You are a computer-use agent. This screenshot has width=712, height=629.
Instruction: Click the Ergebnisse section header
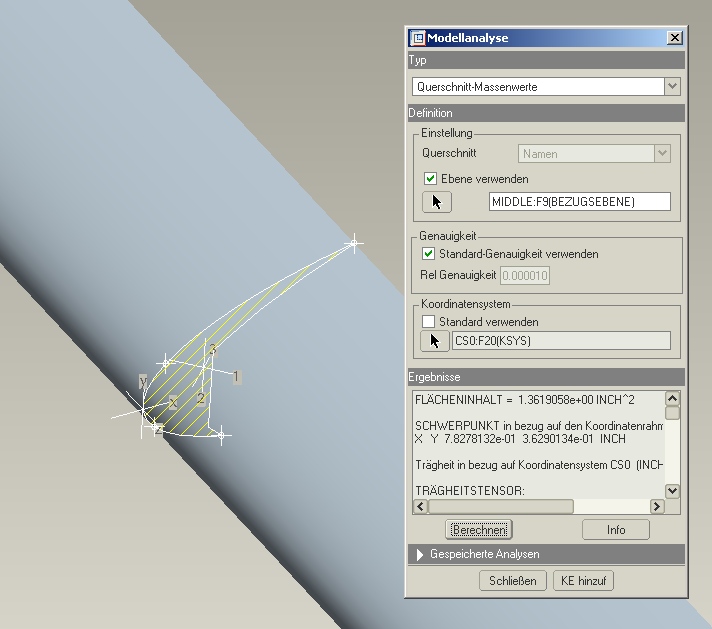[x=546, y=377]
